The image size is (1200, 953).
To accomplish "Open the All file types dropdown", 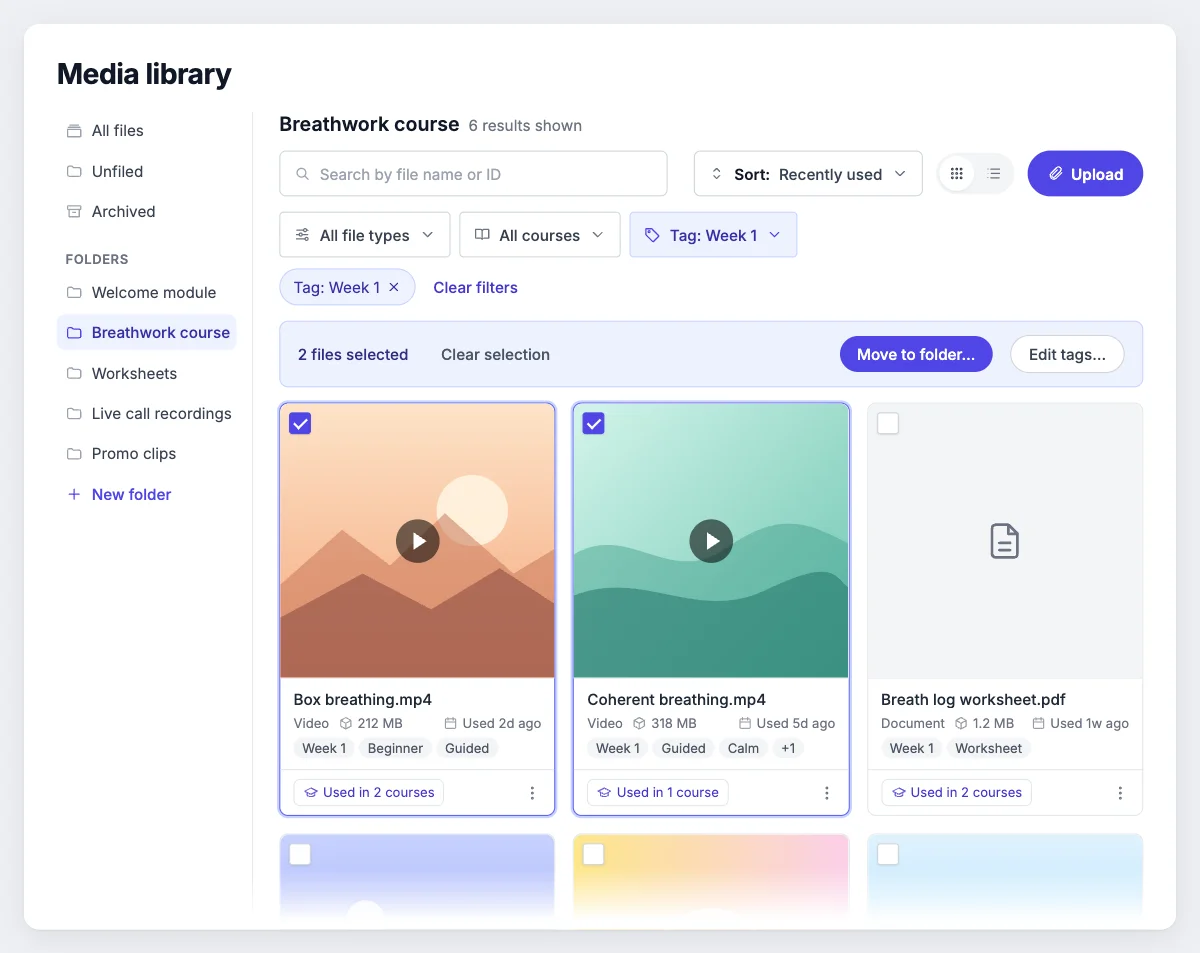I will 365,235.
